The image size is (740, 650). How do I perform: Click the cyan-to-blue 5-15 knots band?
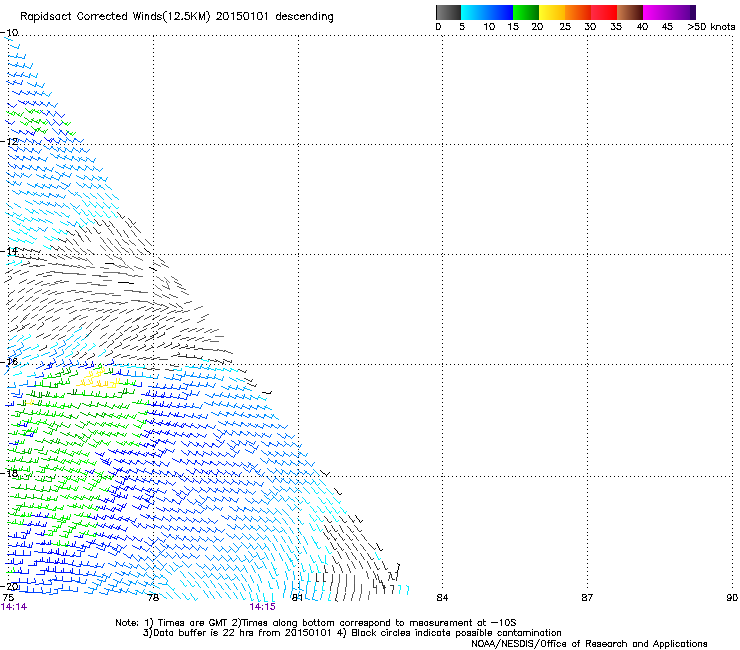click(x=487, y=12)
